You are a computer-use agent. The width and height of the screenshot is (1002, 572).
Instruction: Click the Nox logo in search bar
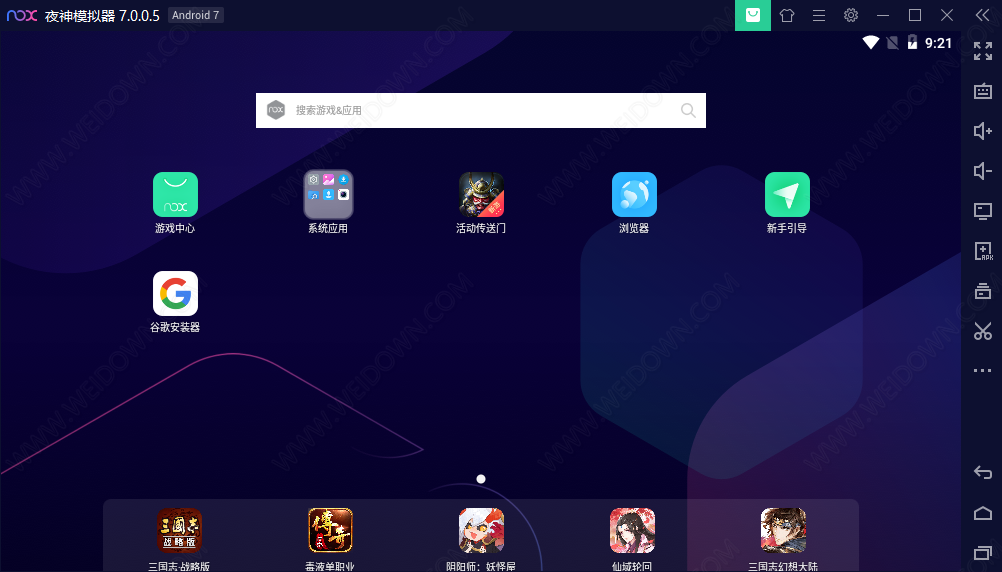275,110
